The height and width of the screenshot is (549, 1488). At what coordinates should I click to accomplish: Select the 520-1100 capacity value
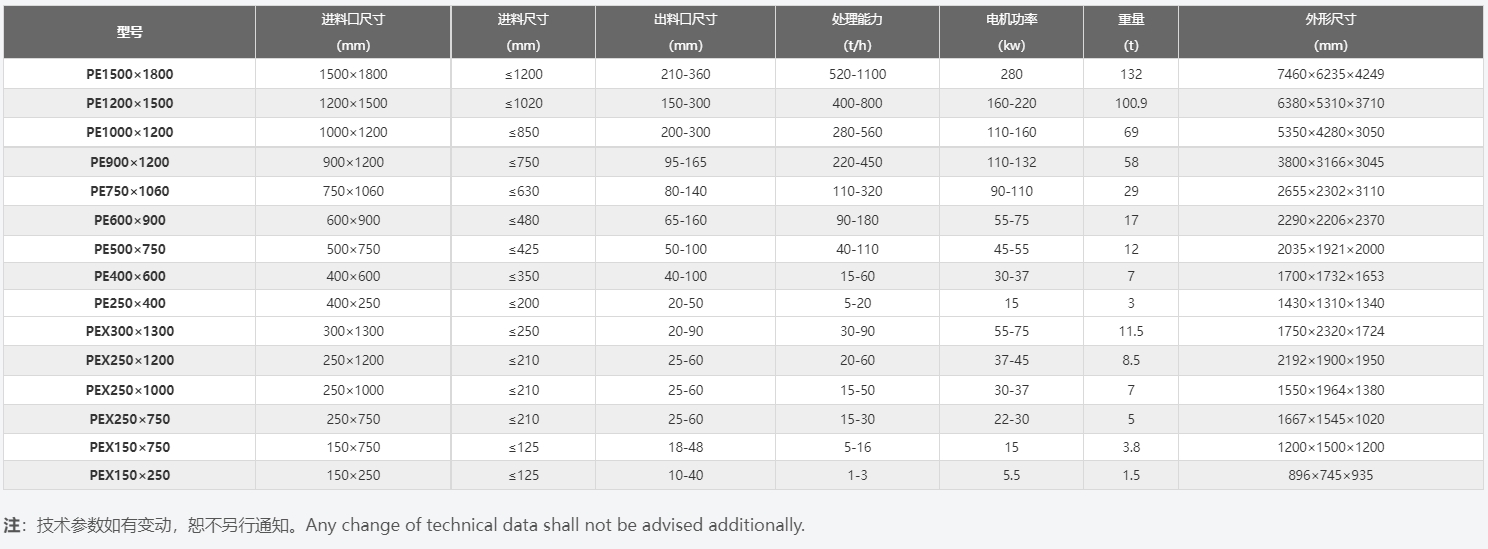coord(857,74)
